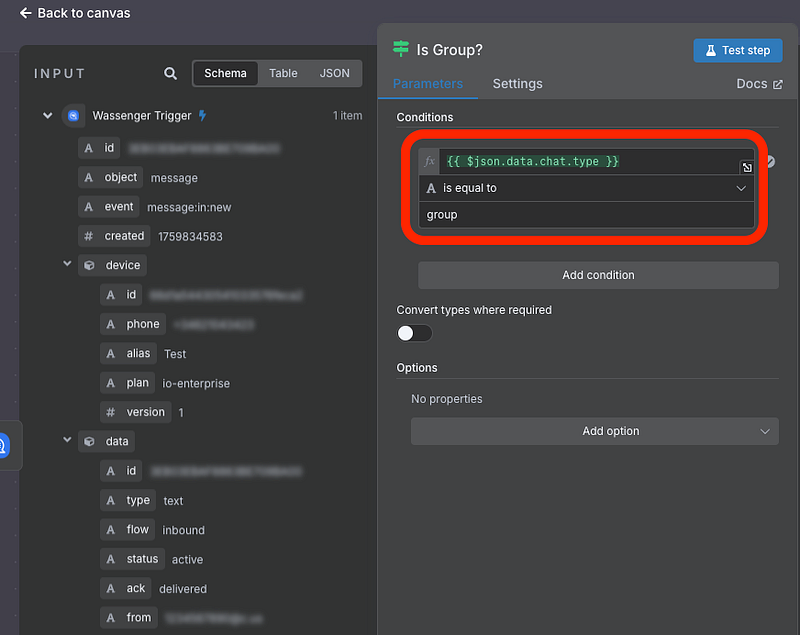The image size is (800, 635).
Task: Switch to the Settings tab
Action: pos(517,84)
